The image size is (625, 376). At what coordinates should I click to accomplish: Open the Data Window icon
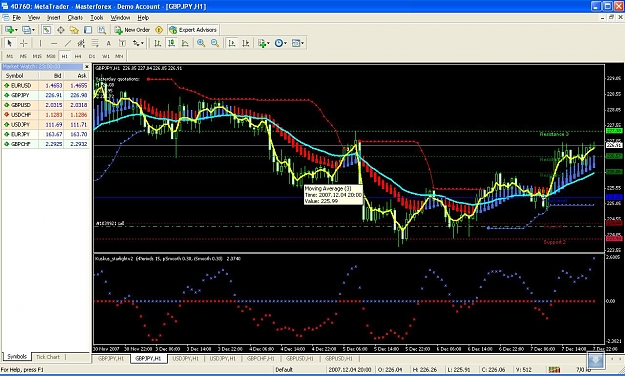coord(61,30)
